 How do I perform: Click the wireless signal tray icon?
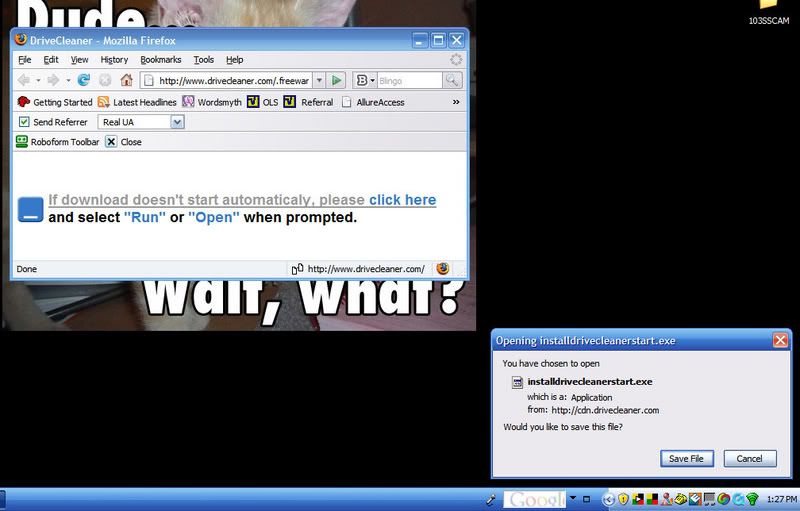coord(752,499)
